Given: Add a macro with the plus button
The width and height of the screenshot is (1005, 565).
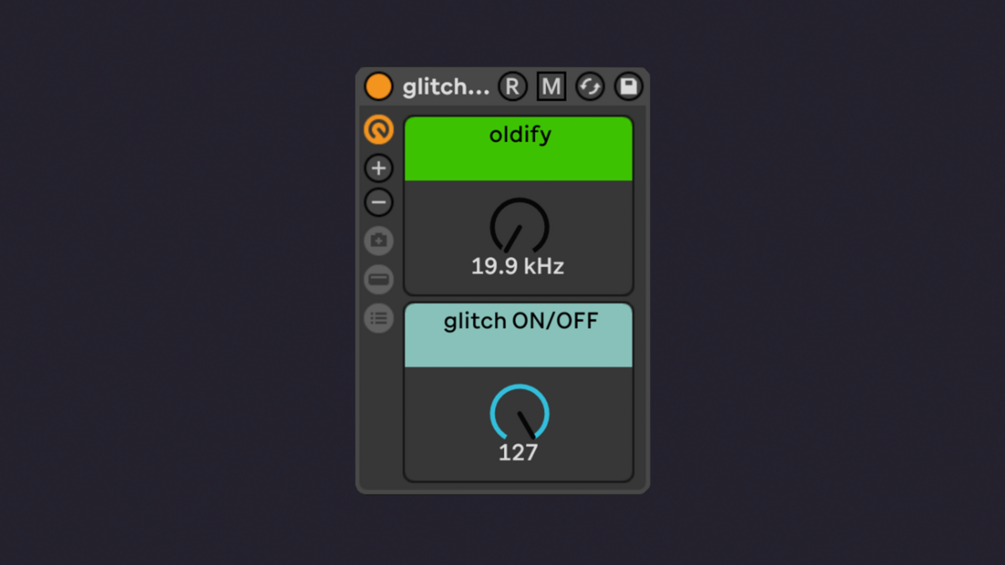Looking at the screenshot, I should (379, 168).
